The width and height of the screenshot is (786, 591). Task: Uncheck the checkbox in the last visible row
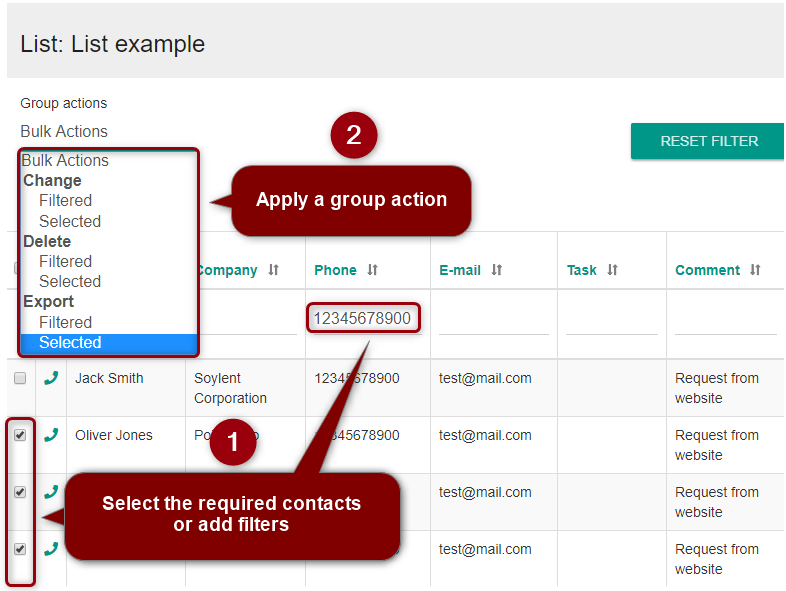point(20,549)
